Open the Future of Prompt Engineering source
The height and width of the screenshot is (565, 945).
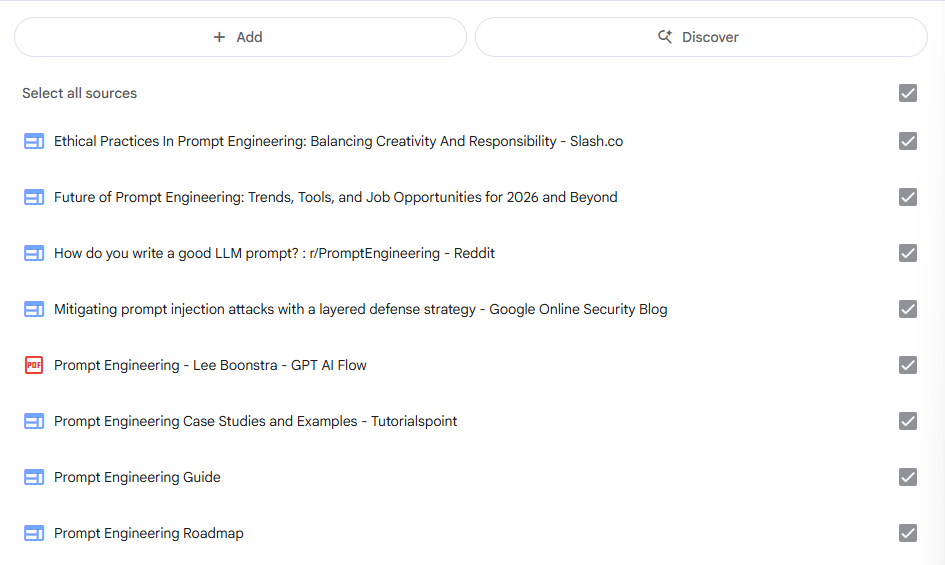pyautogui.click(x=335, y=197)
